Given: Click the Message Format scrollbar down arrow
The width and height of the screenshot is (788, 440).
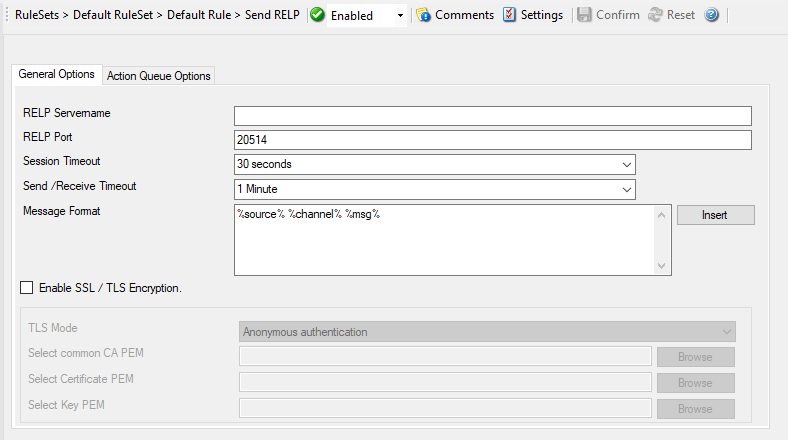Looking at the screenshot, I should tap(661, 266).
